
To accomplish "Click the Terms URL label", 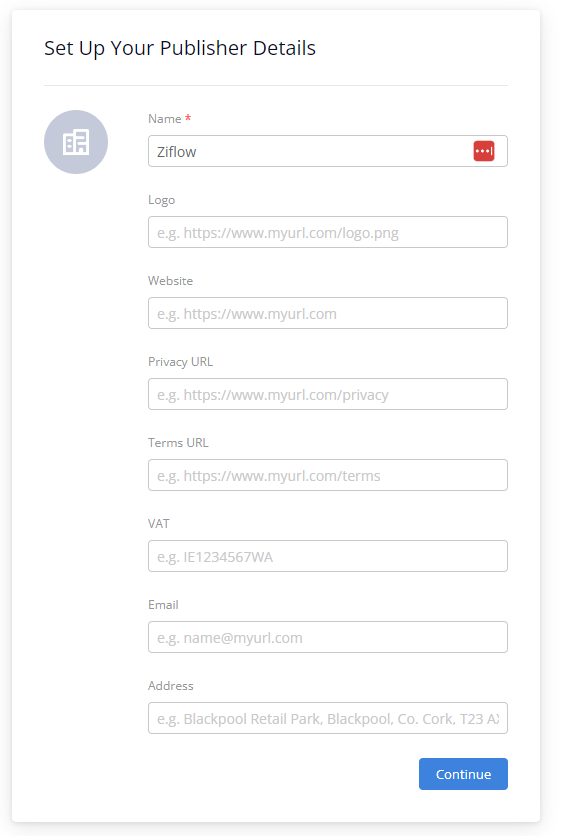I will (178, 443).
